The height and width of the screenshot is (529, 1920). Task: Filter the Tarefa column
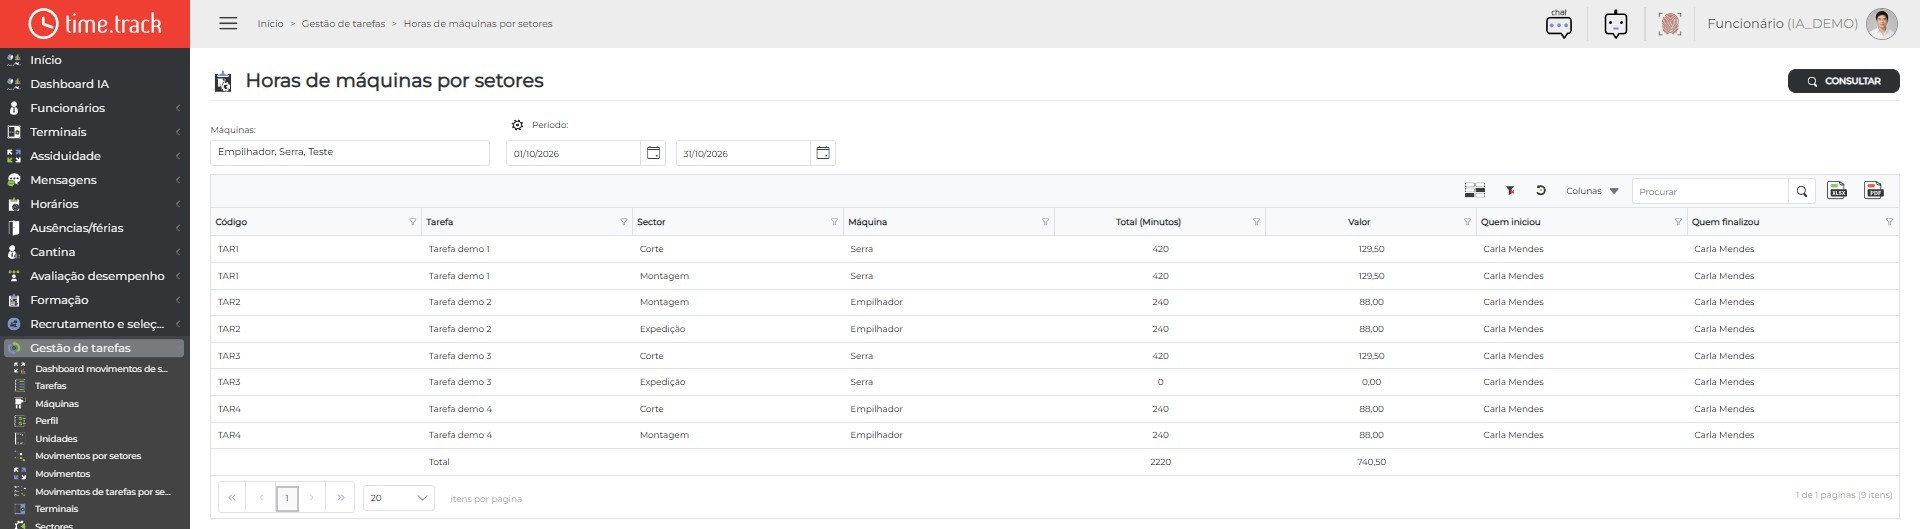623,222
